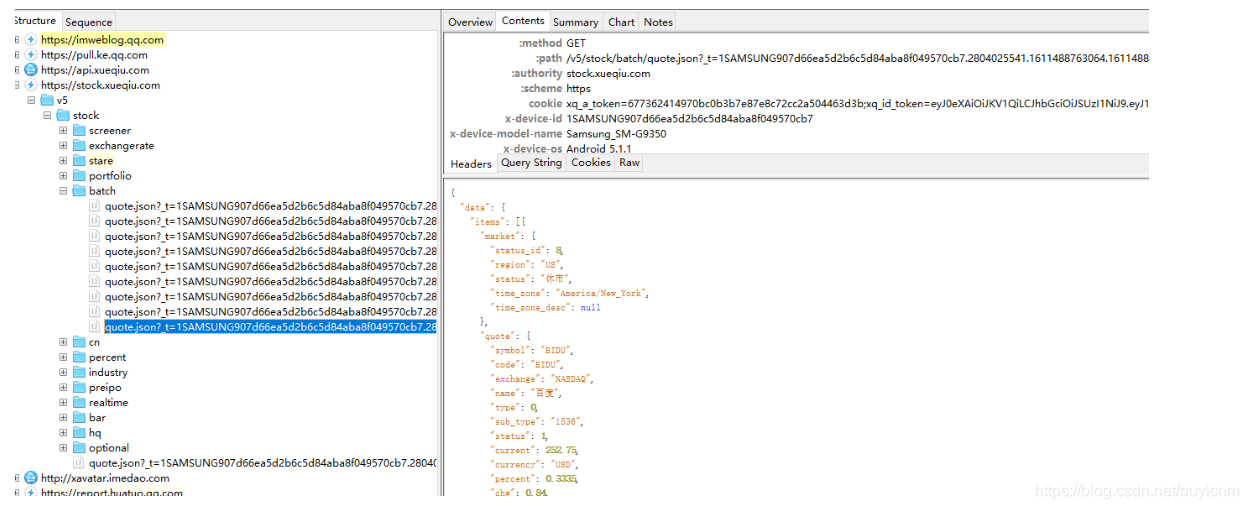Click the preipo folder icon
The width and height of the screenshot is (1249, 509).
click(79, 387)
